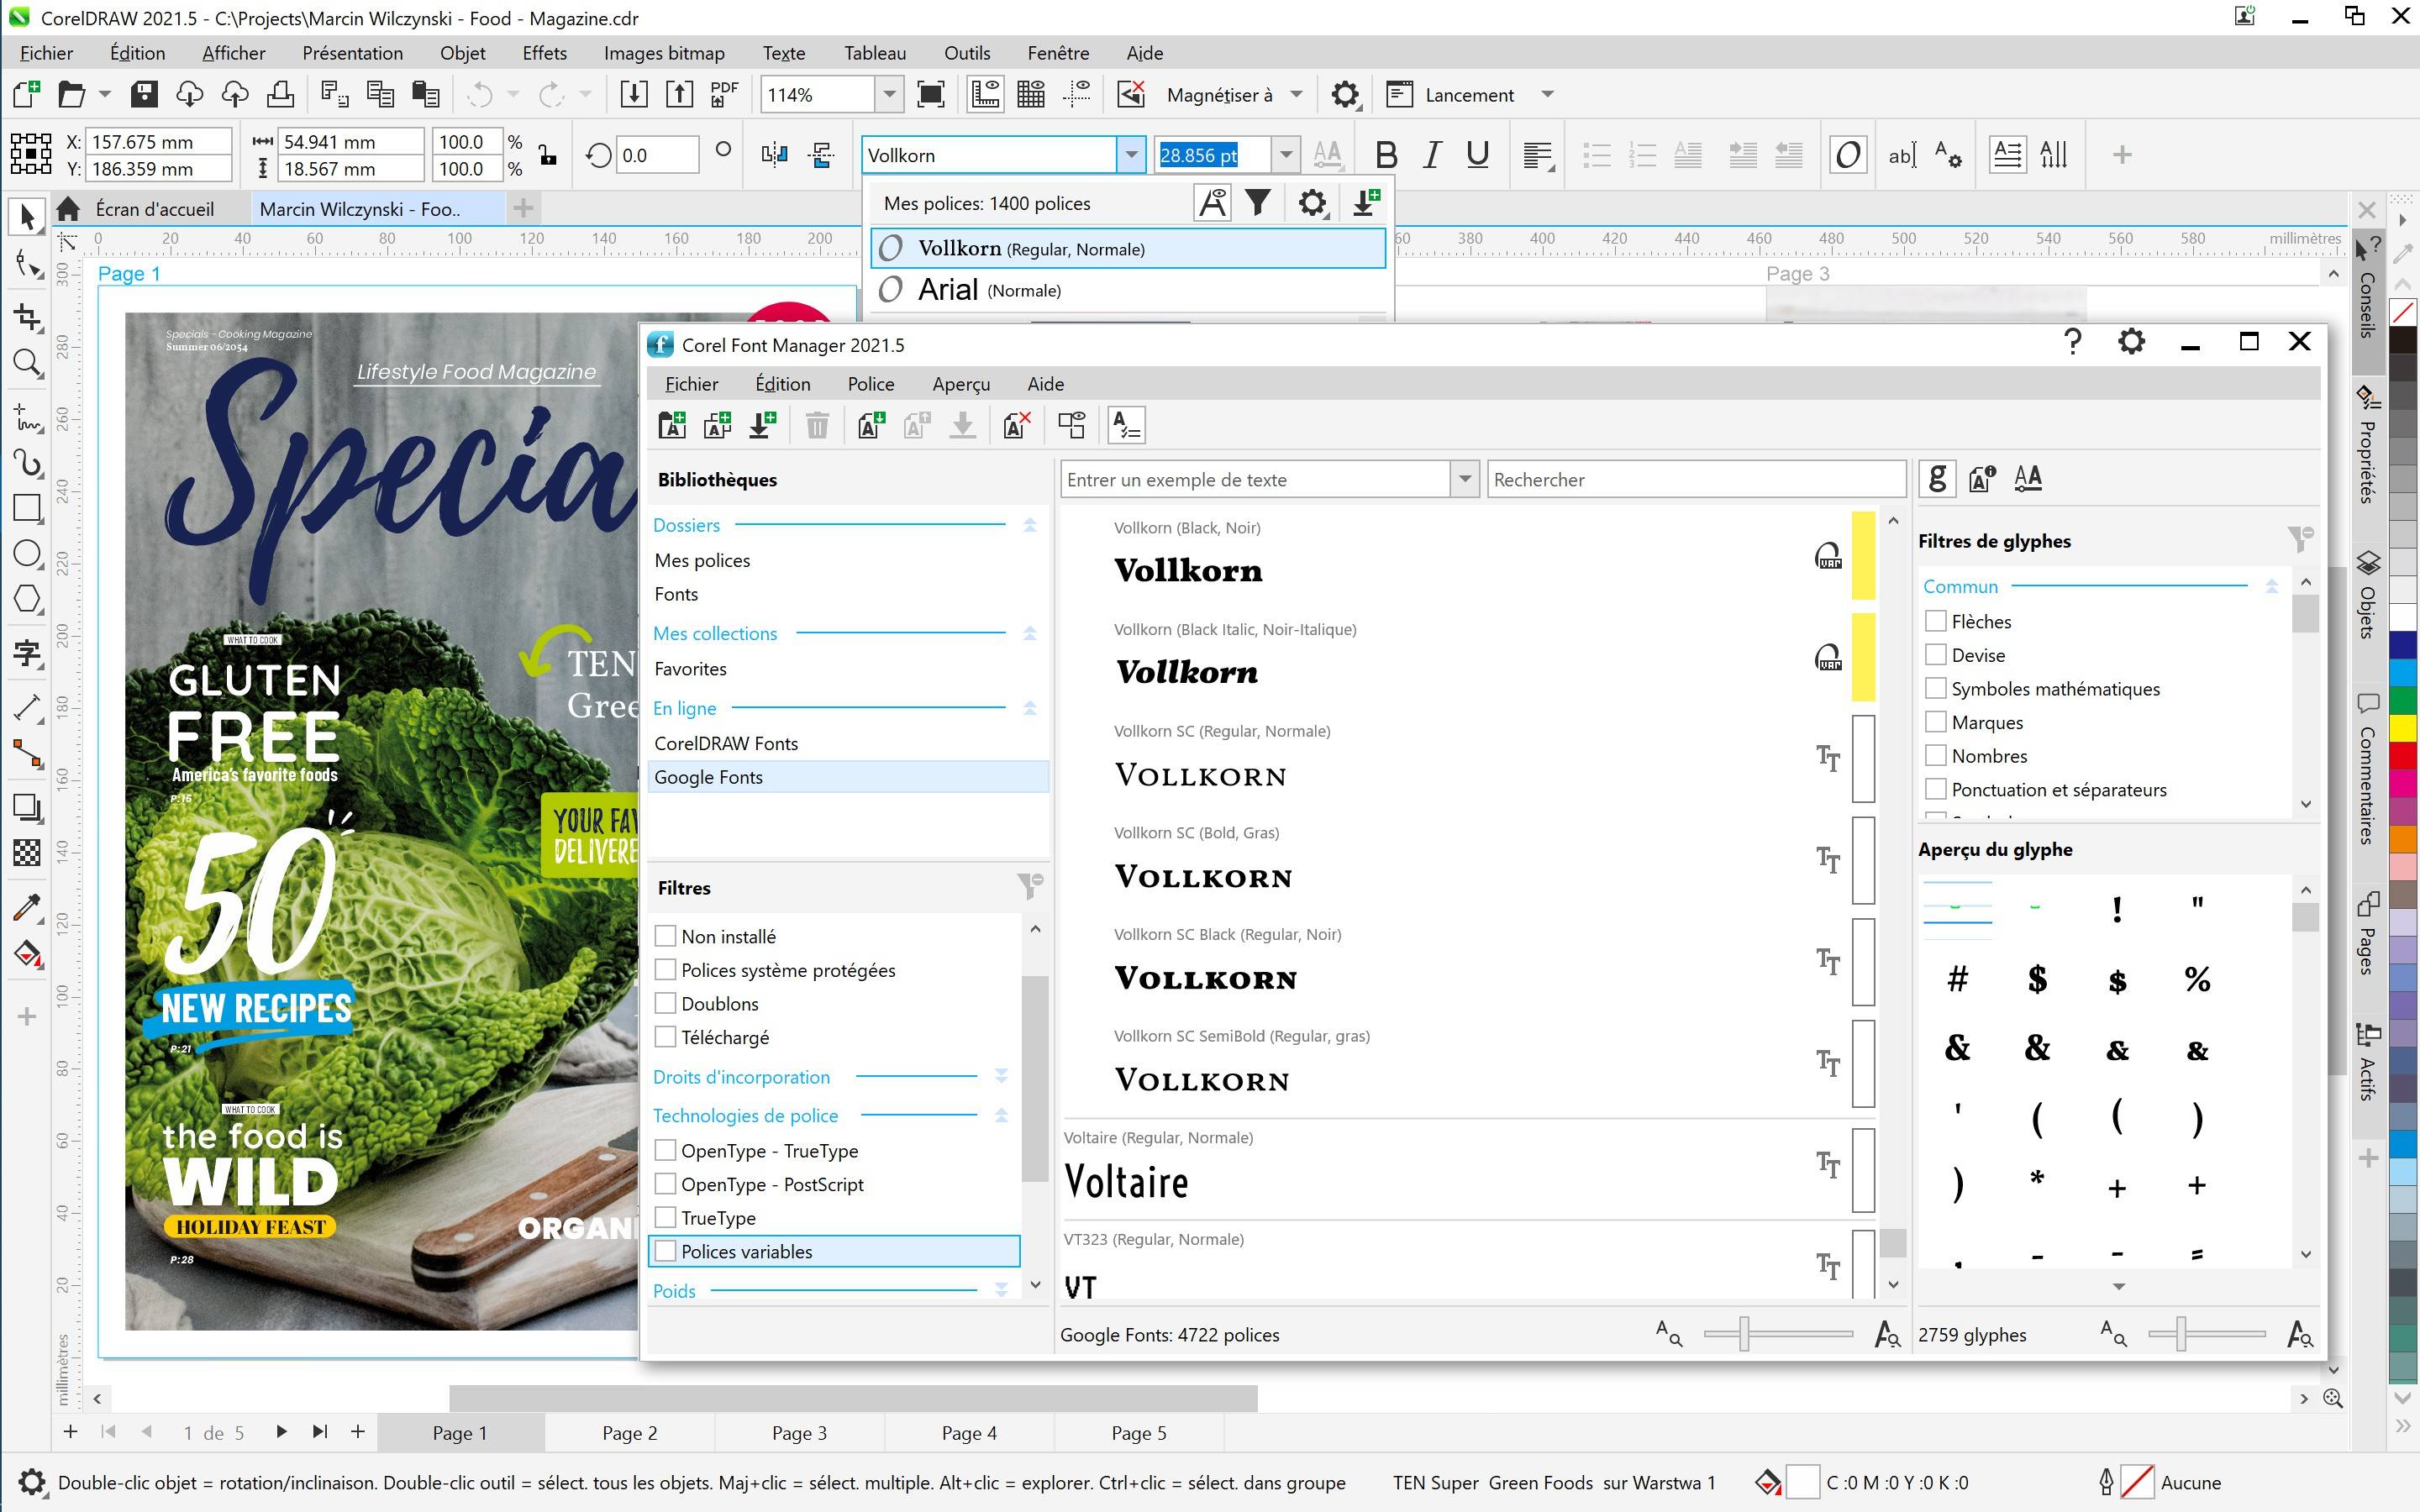Apply Bold formatting in property bar

coord(1386,155)
